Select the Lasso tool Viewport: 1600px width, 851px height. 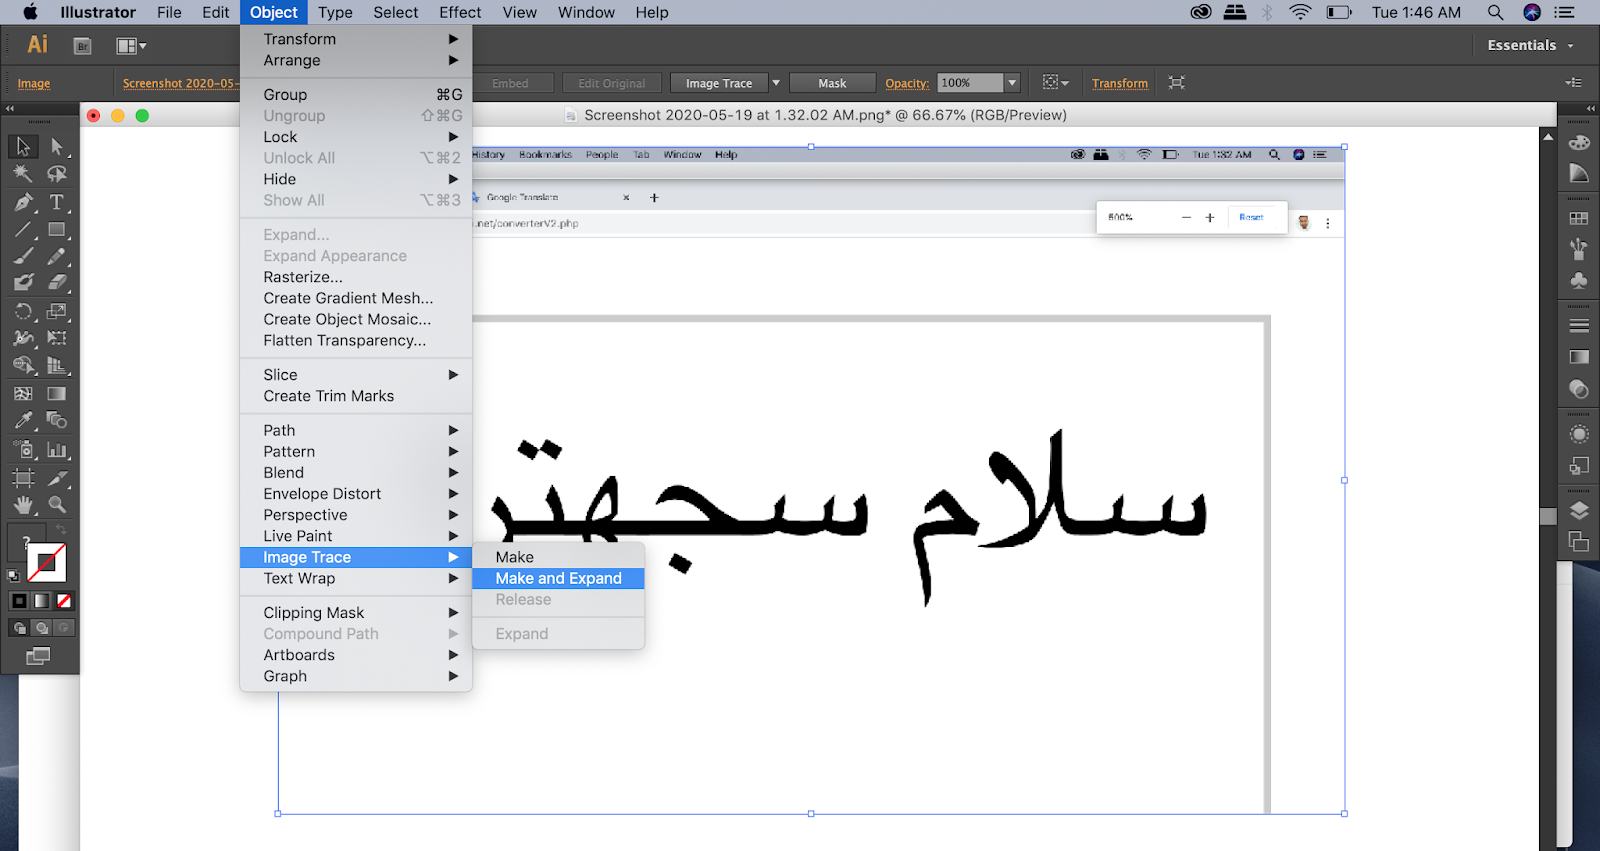[57, 174]
